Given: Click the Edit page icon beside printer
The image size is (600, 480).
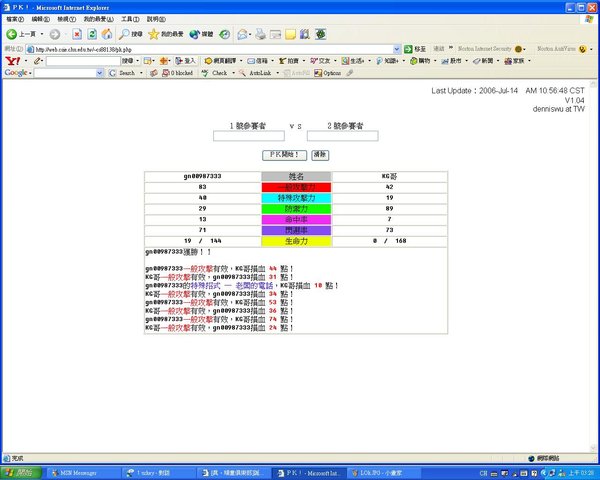Looking at the screenshot, I should 275,34.
